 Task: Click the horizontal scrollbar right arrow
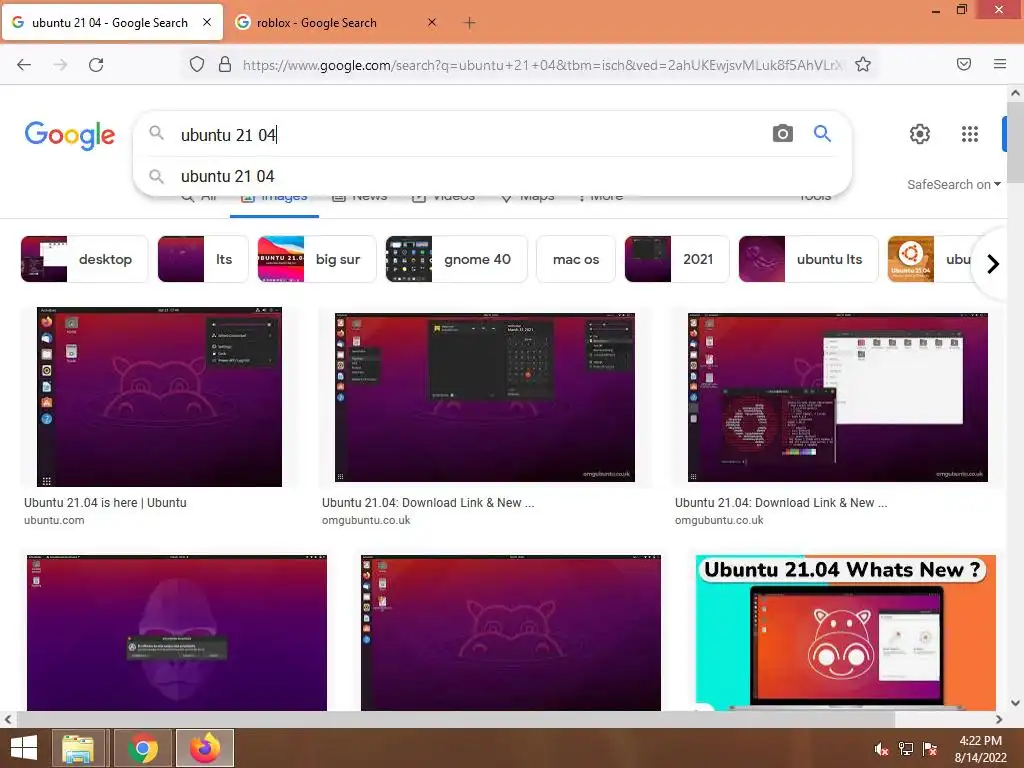[x=999, y=719]
